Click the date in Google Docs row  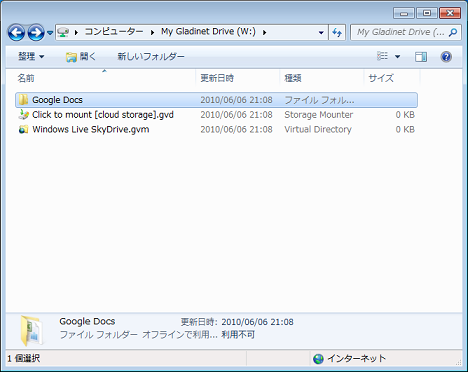tap(236, 100)
